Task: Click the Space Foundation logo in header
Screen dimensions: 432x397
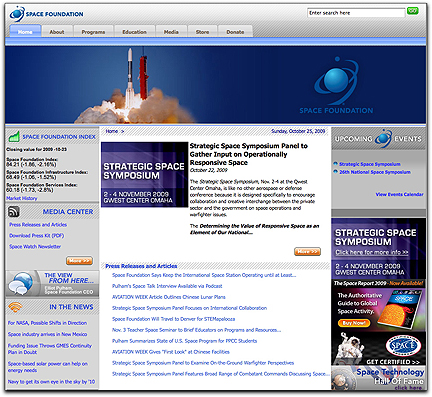Action: click(x=46, y=14)
